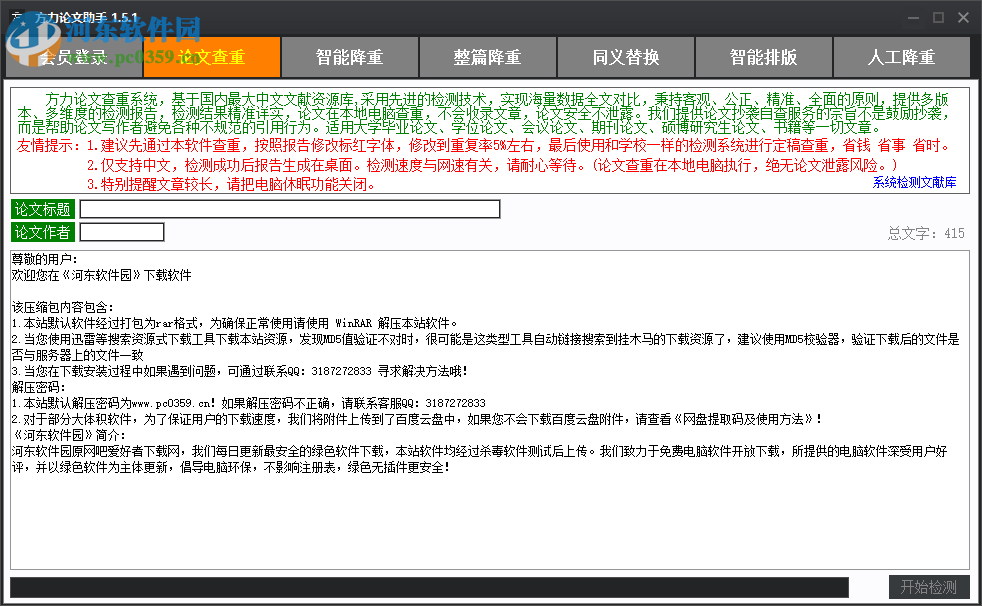This screenshot has width=982, height=606.
Task: Click inside the paper title input field
Action: pos(290,209)
